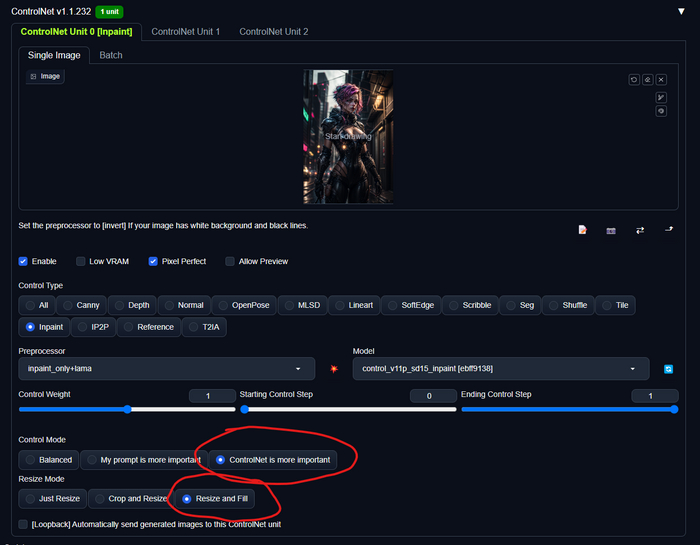Image resolution: width=700 pixels, height=545 pixels.
Task: Undo the last brush stroke on the image
Action: 634,79
